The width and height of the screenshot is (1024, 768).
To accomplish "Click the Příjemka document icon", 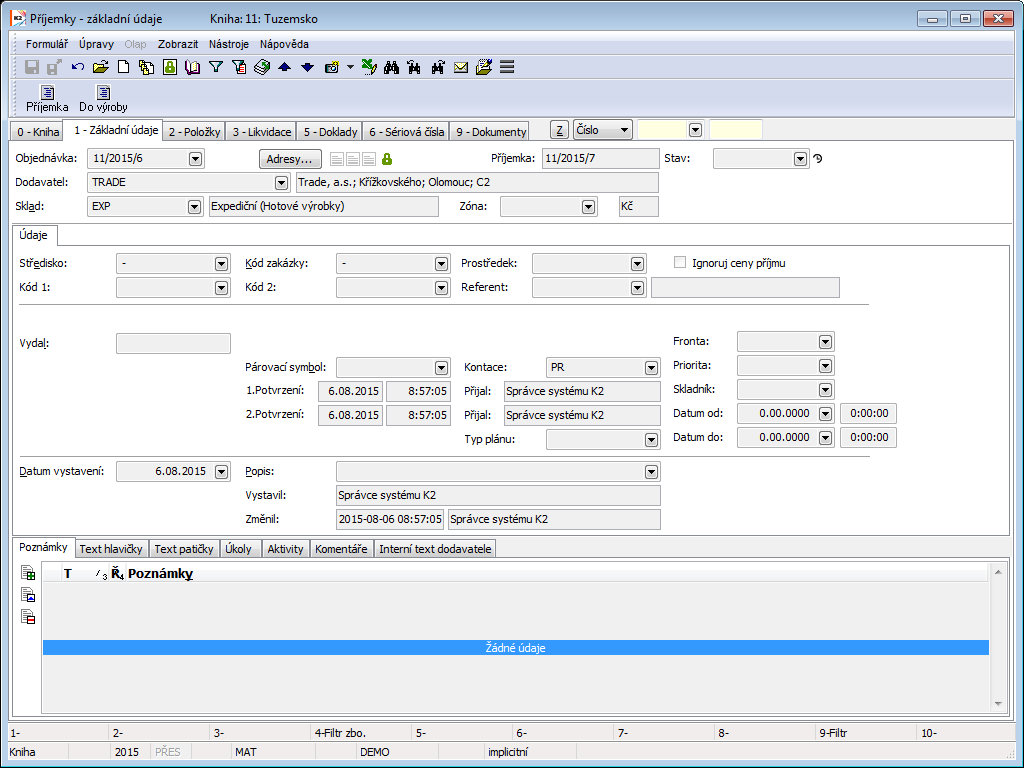I will click(x=47, y=93).
